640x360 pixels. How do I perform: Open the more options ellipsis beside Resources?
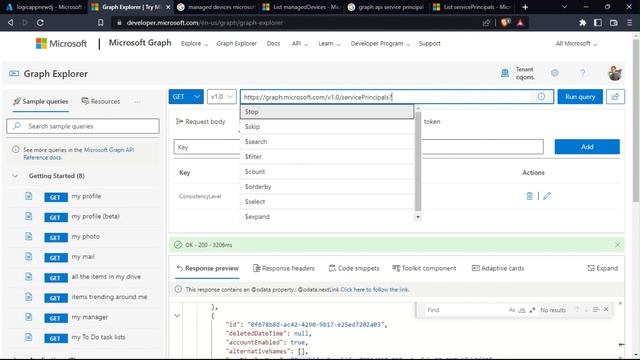coord(137,101)
